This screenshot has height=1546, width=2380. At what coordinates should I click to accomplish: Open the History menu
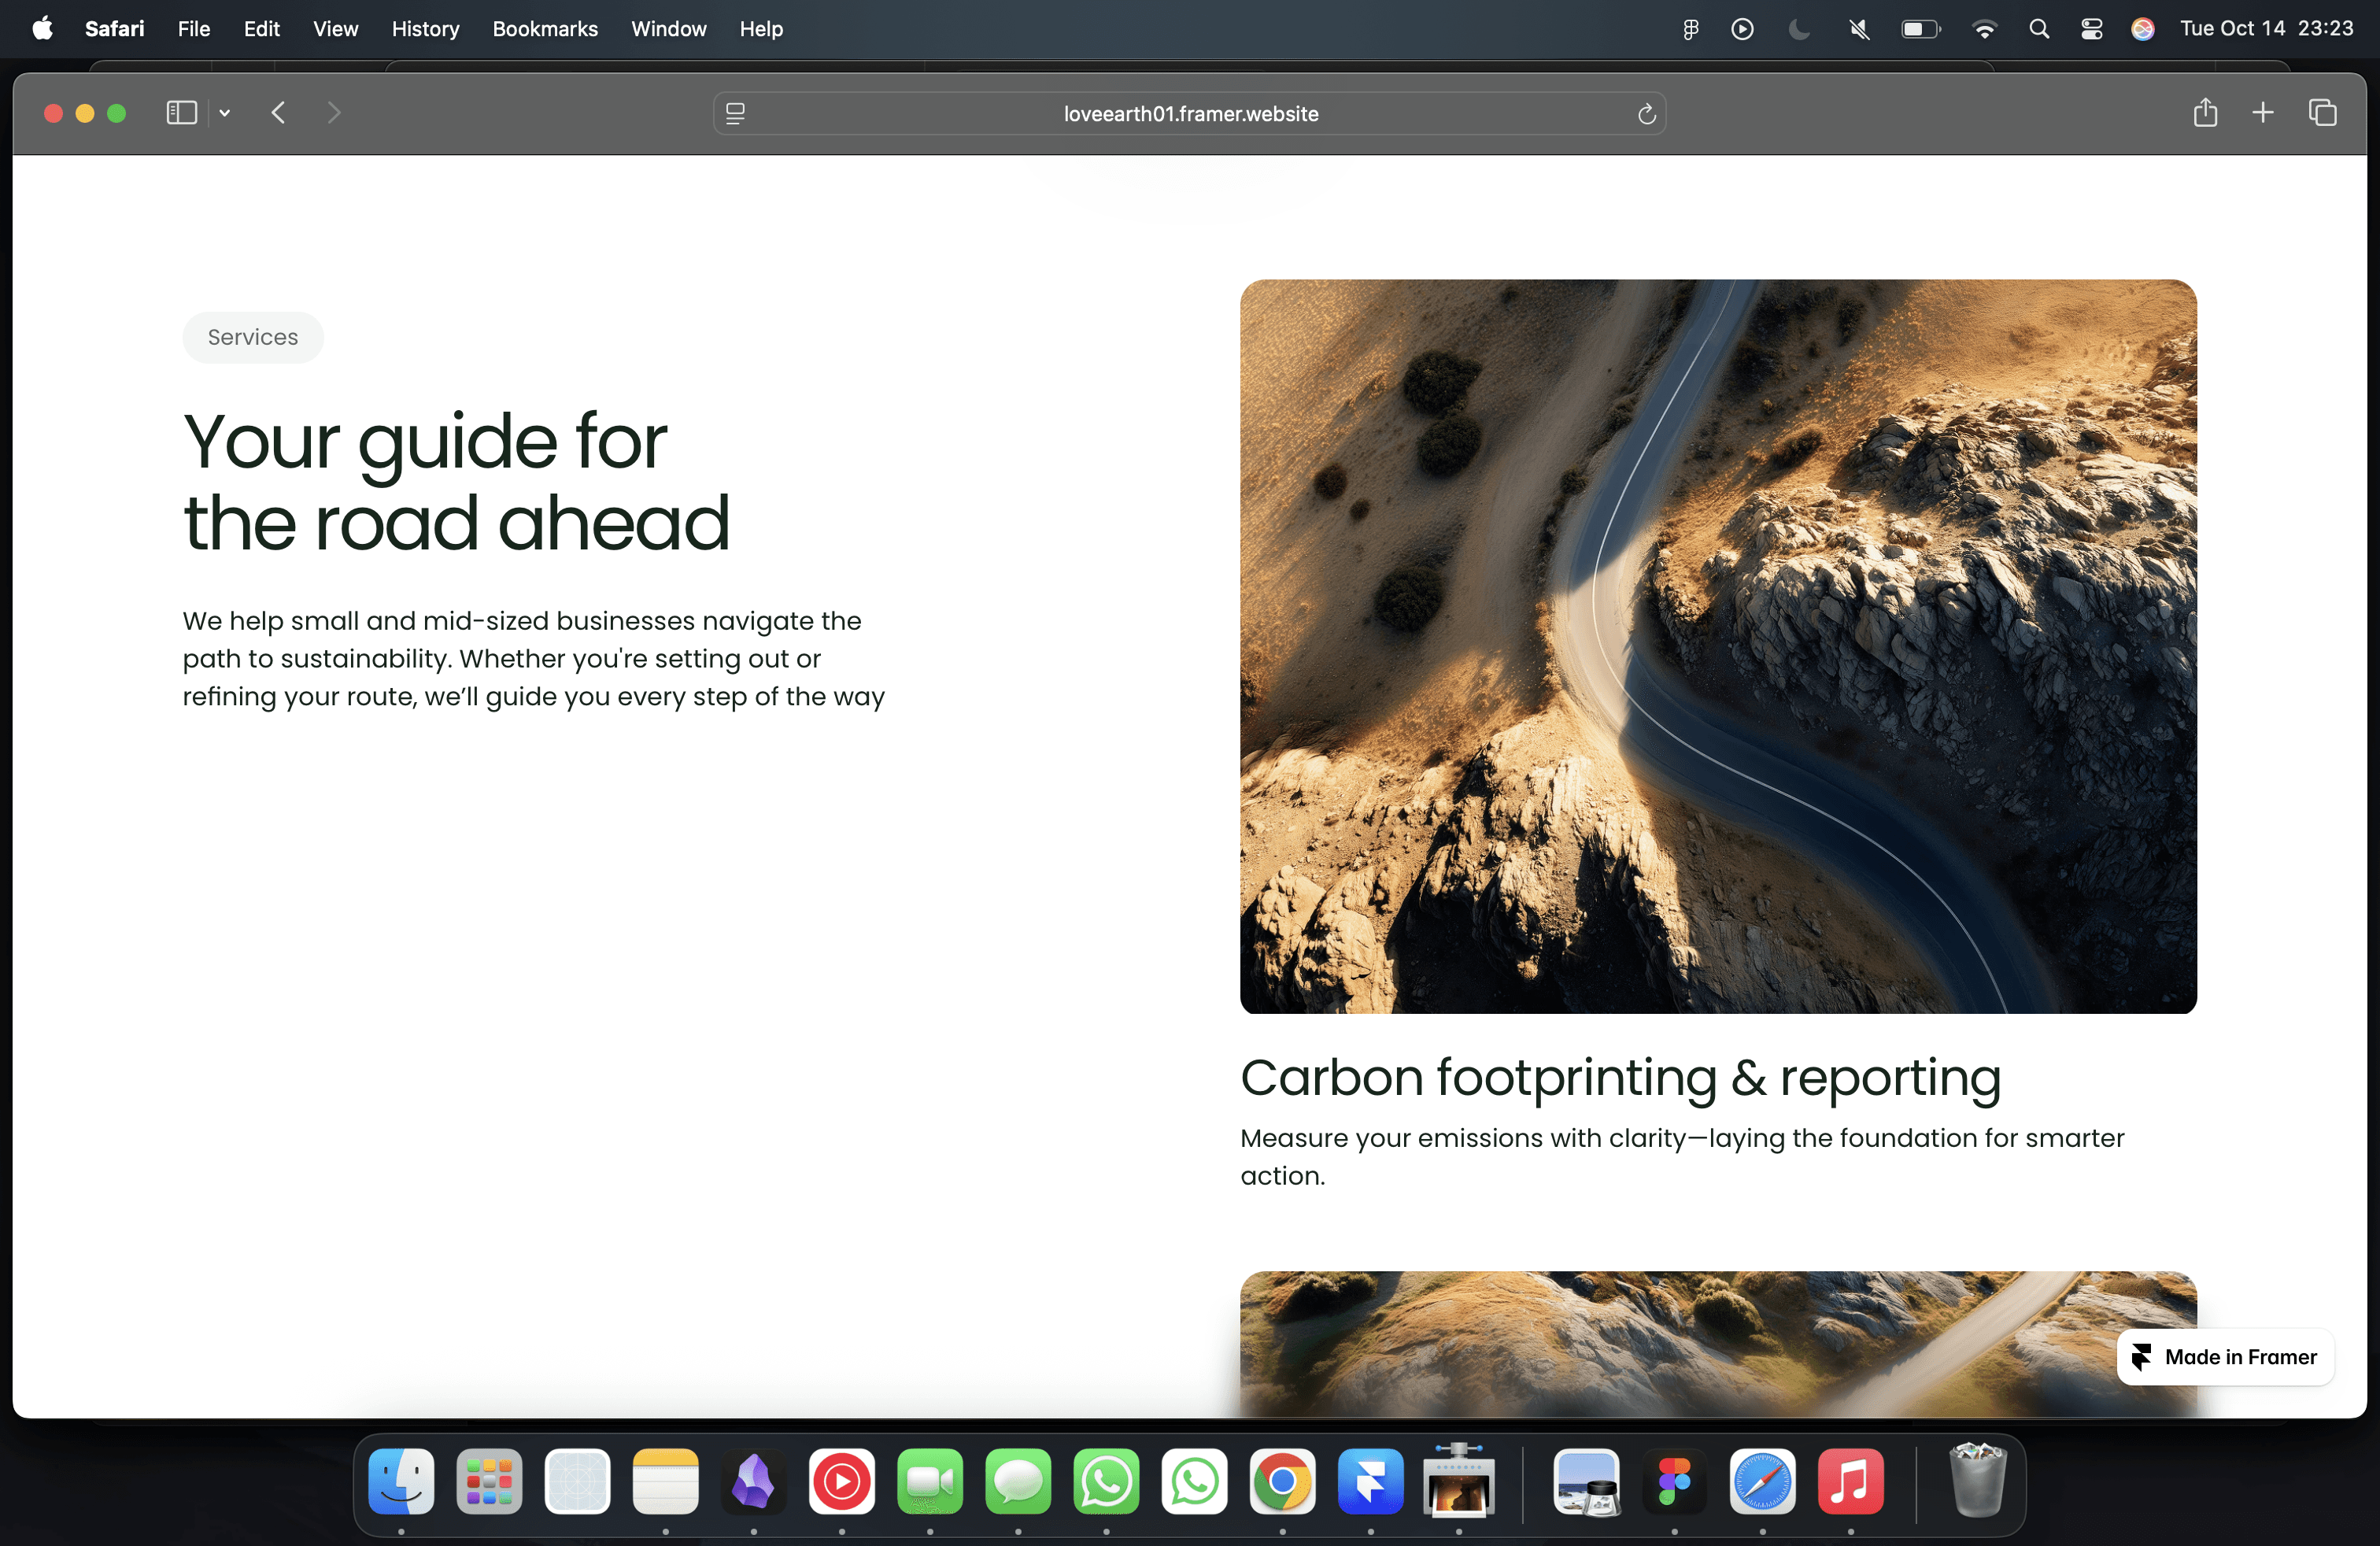coord(425,29)
